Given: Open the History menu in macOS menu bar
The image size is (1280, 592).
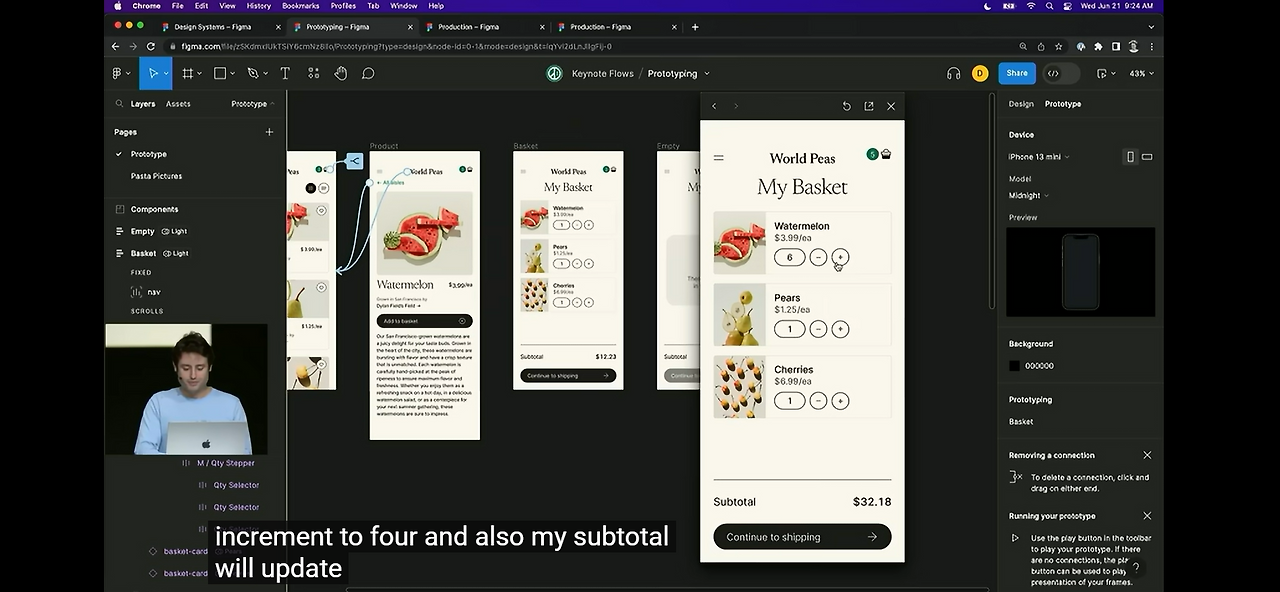Looking at the screenshot, I should point(258,6).
